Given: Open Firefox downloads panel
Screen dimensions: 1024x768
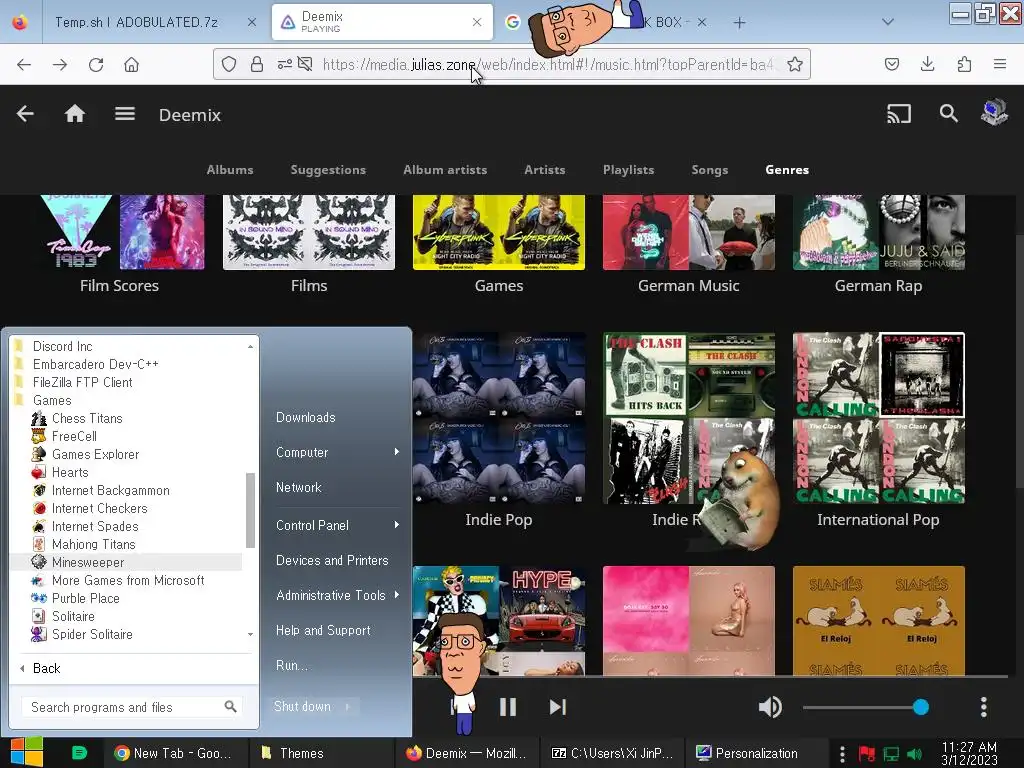Looking at the screenshot, I should point(927,64).
